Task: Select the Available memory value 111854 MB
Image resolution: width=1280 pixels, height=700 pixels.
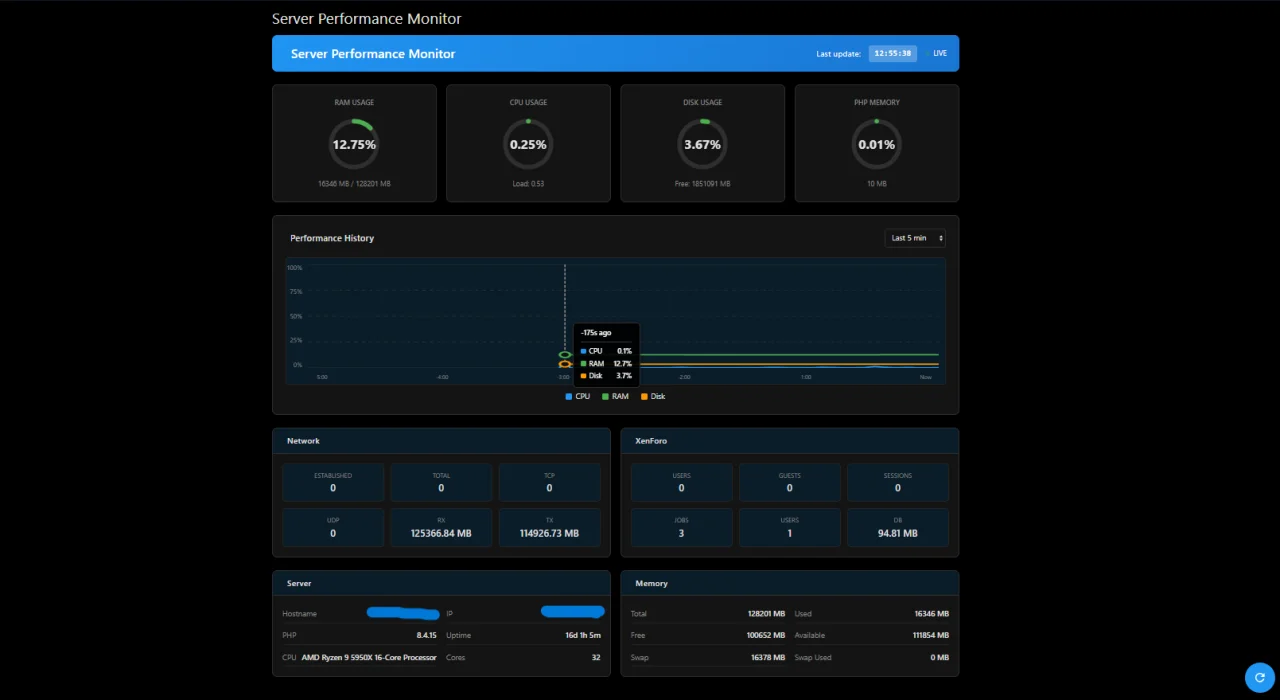Action: (931, 635)
